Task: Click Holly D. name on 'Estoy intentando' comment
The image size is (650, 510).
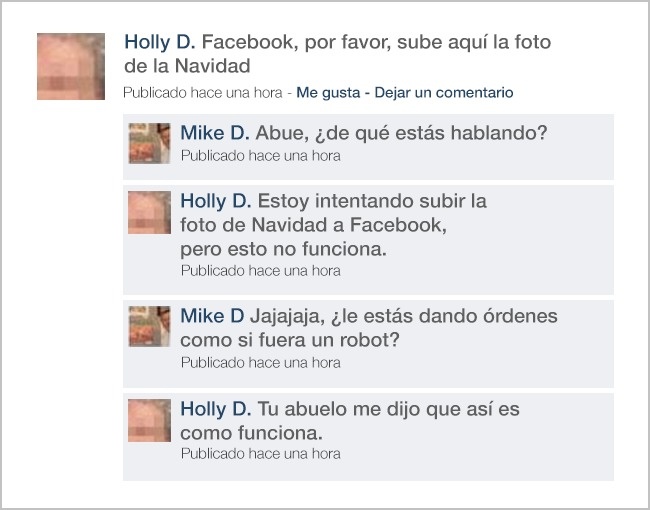Action: click(216, 201)
